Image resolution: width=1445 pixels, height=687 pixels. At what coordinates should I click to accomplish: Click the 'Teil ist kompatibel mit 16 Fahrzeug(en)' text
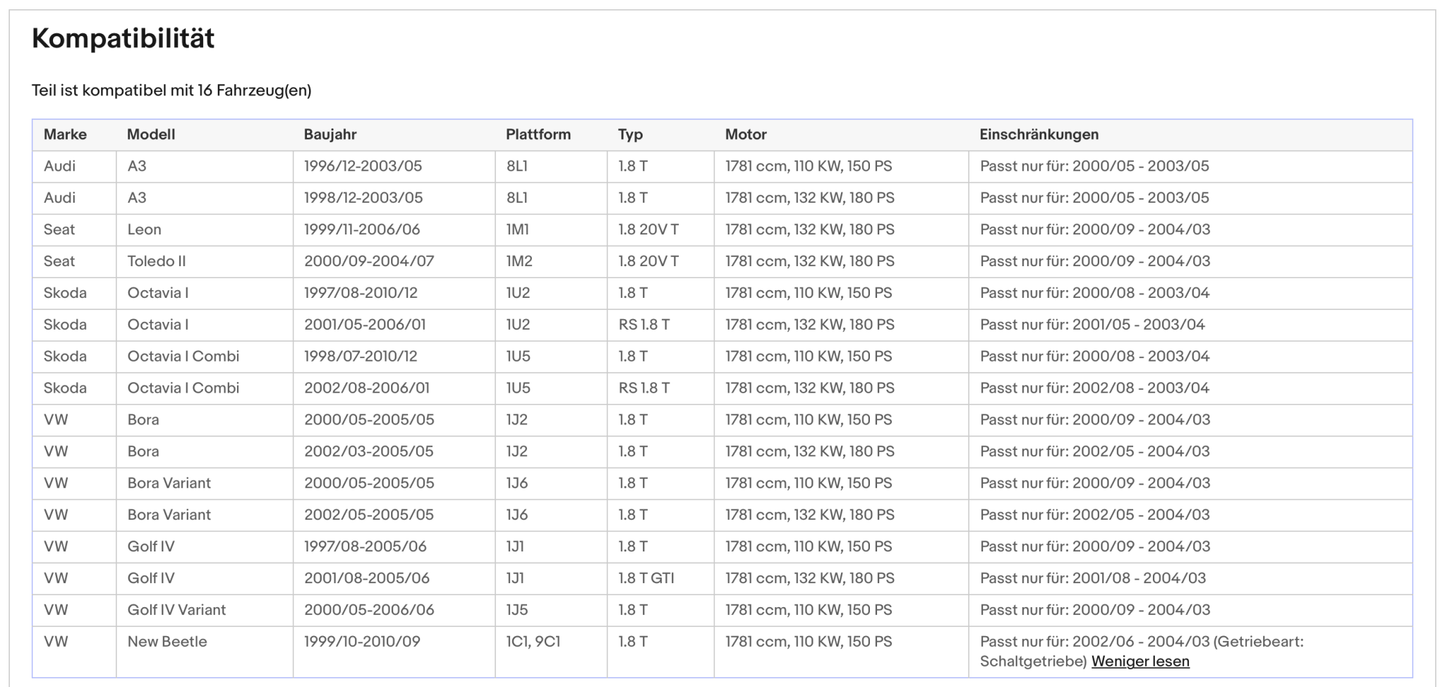point(171,90)
